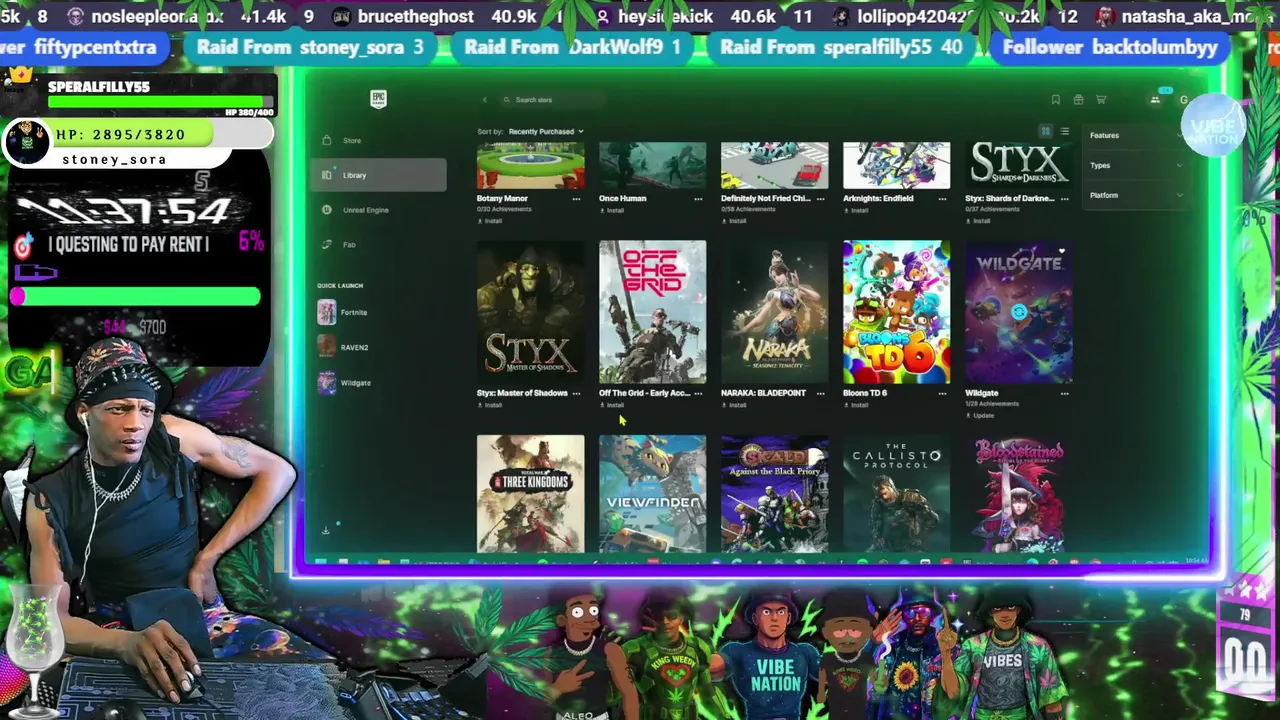
Task: Update Wildgate
Action: pos(979,416)
